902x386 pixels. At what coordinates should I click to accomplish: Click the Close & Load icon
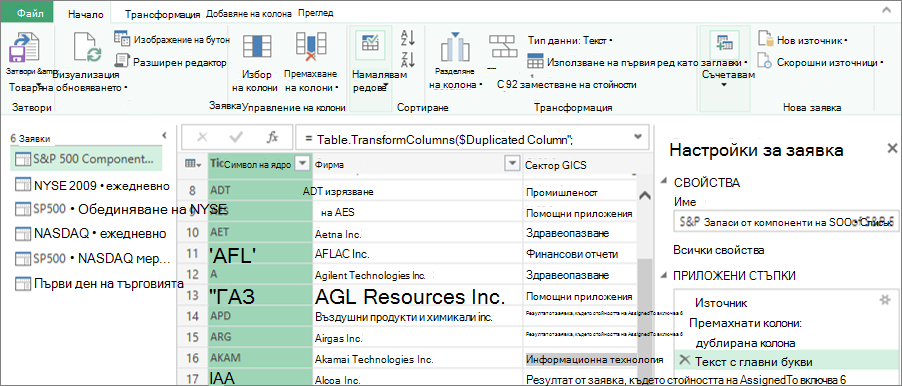[24, 49]
